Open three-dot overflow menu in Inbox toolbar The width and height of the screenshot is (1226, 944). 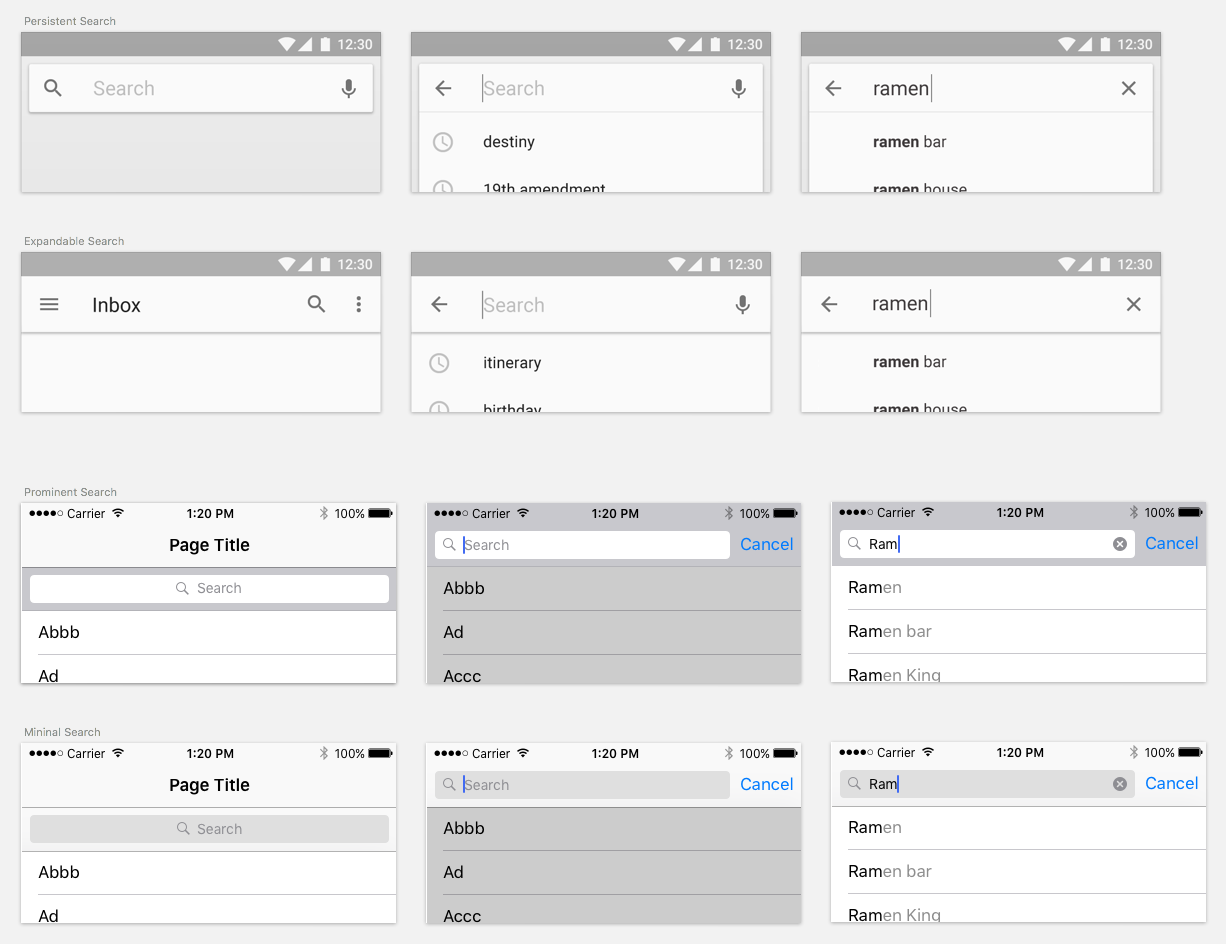(359, 305)
